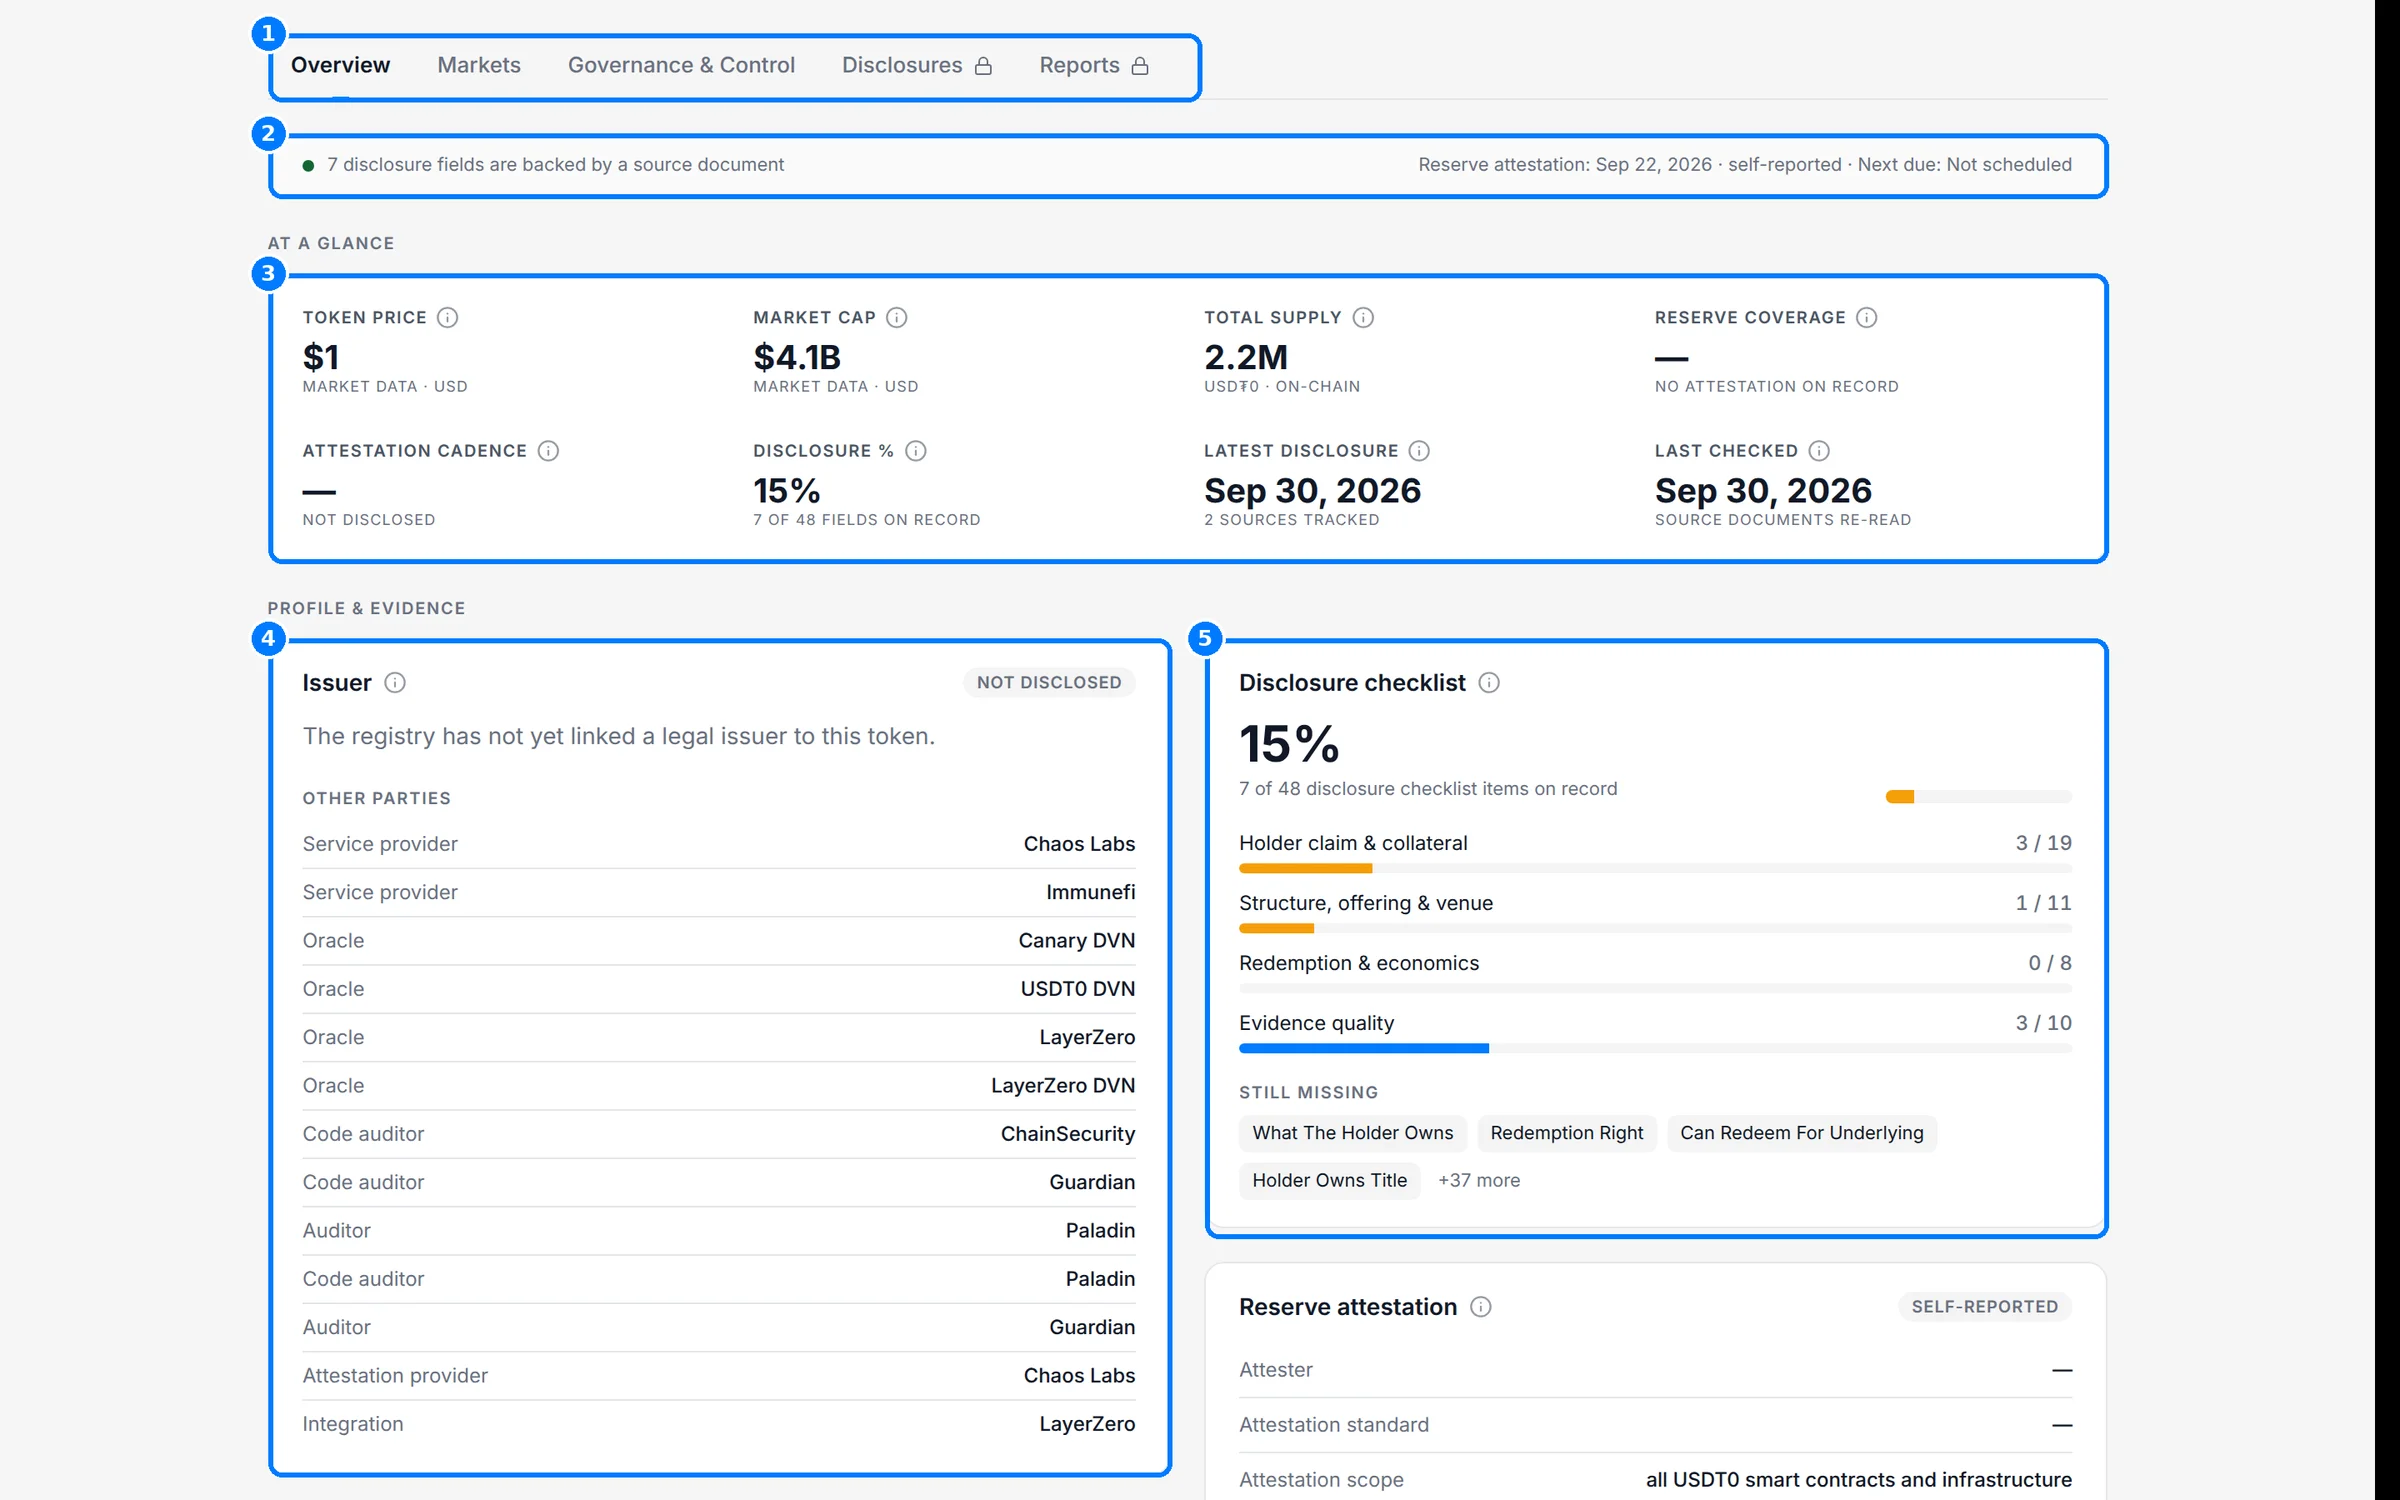
Task: Click the Redemption & economics row label
Action: click(x=1359, y=963)
